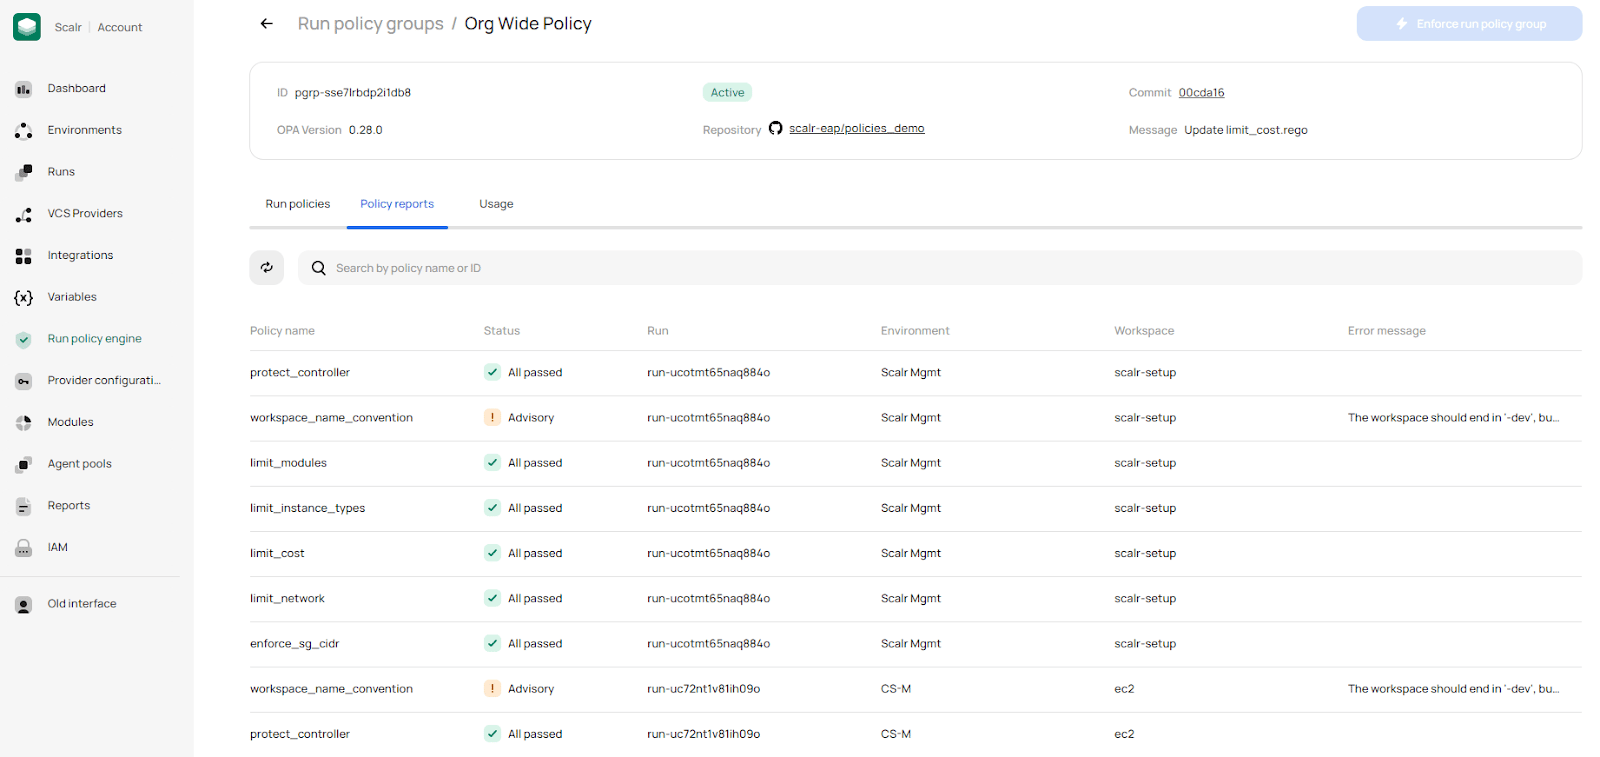Image resolution: width=1600 pixels, height=757 pixels.
Task: Click the Status column header
Action: [502, 331]
